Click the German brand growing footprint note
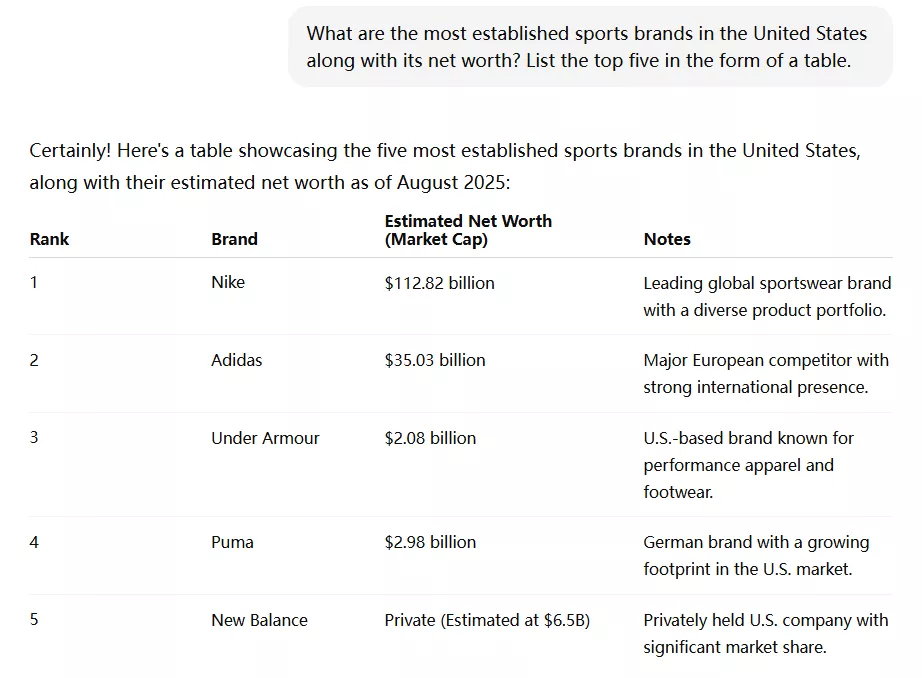 click(x=756, y=556)
